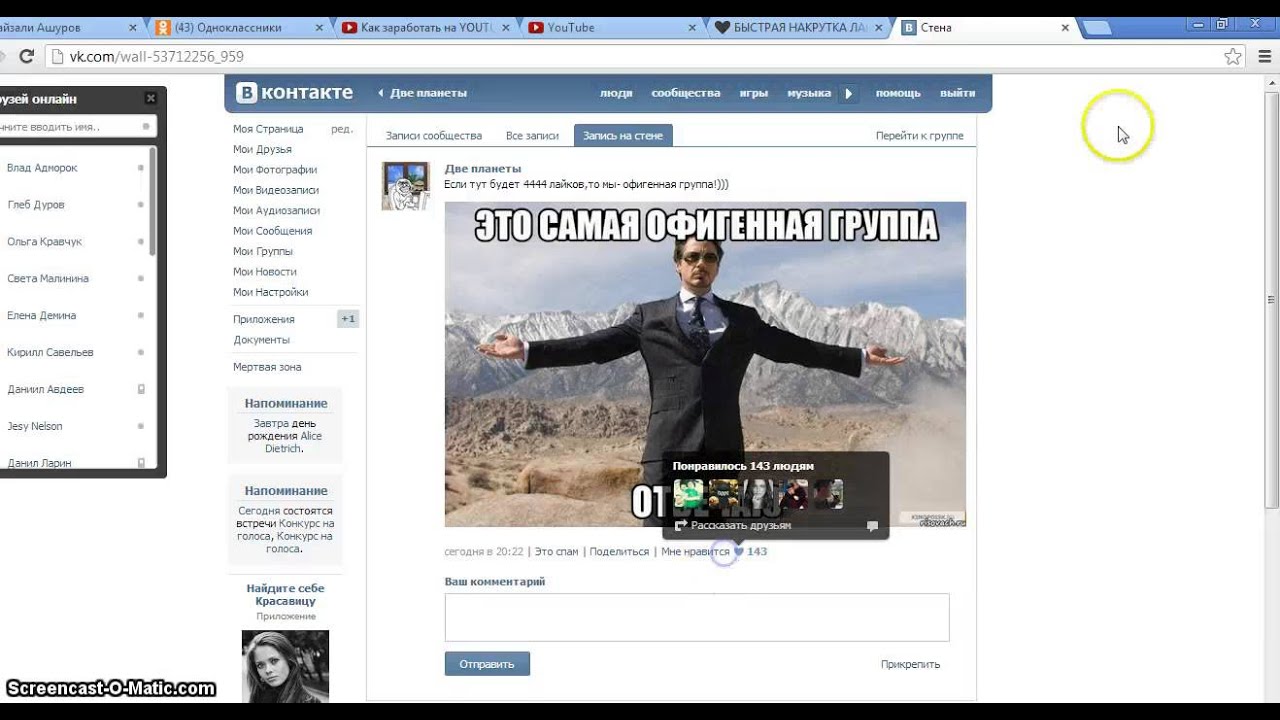
Task: Click выйти to log out
Action: pyautogui.click(x=957, y=93)
